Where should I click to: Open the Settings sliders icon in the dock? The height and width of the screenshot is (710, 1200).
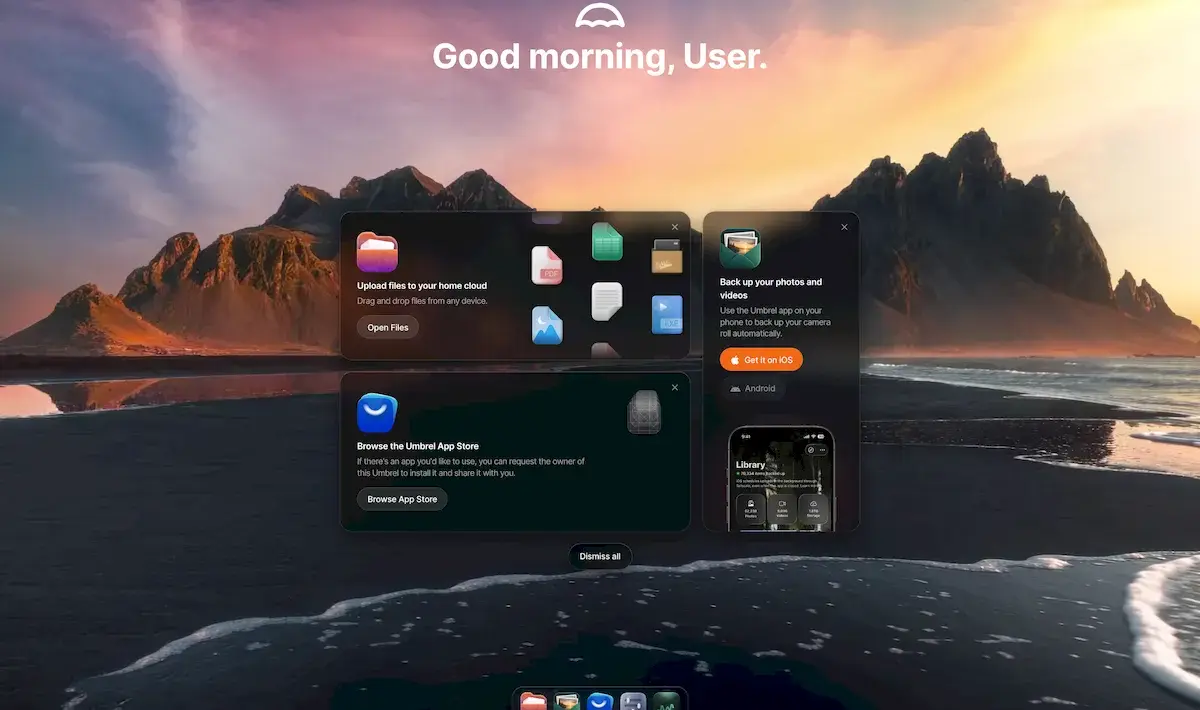633,702
